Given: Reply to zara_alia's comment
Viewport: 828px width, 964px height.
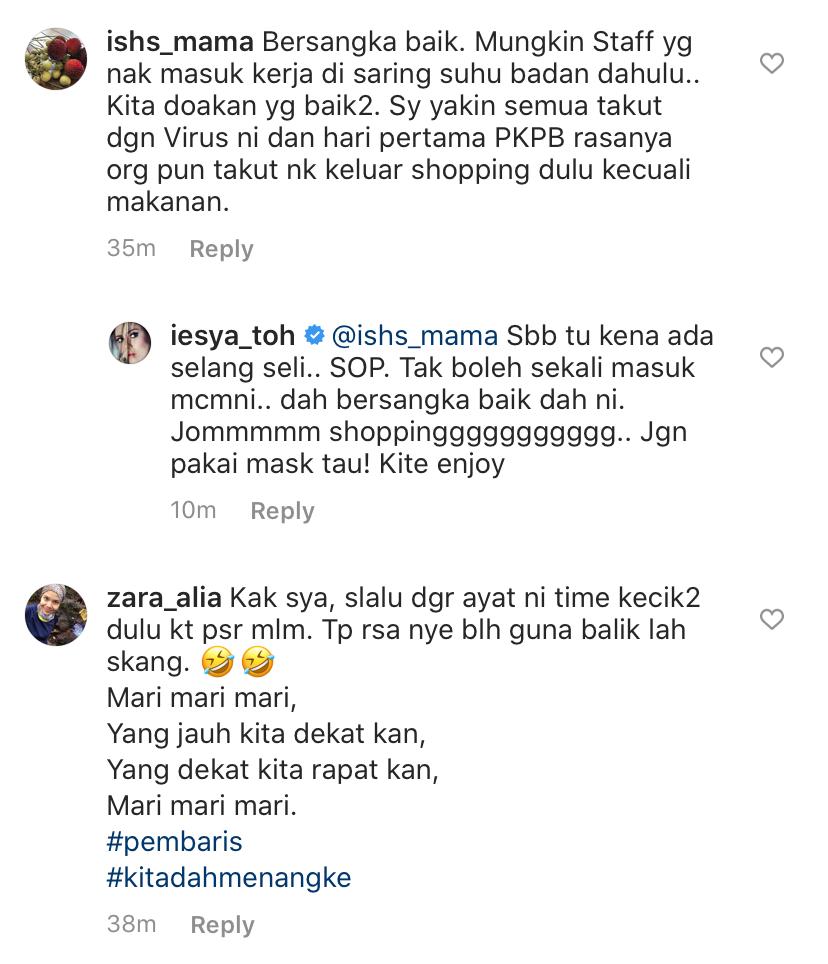Looking at the screenshot, I should pyautogui.click(x=222, y=925).
